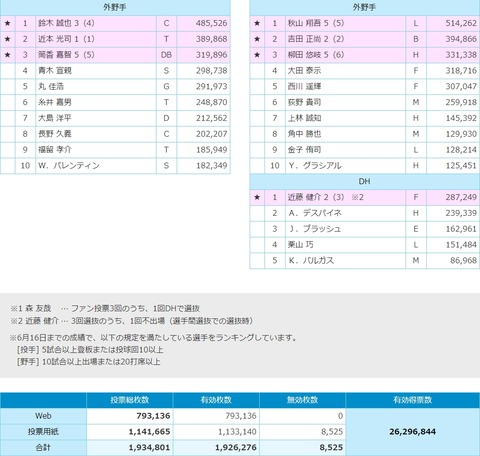Select player name 糸井 嘉男
Image resolution: width=480 pixels, height=456 pixels.
[55, 102]
